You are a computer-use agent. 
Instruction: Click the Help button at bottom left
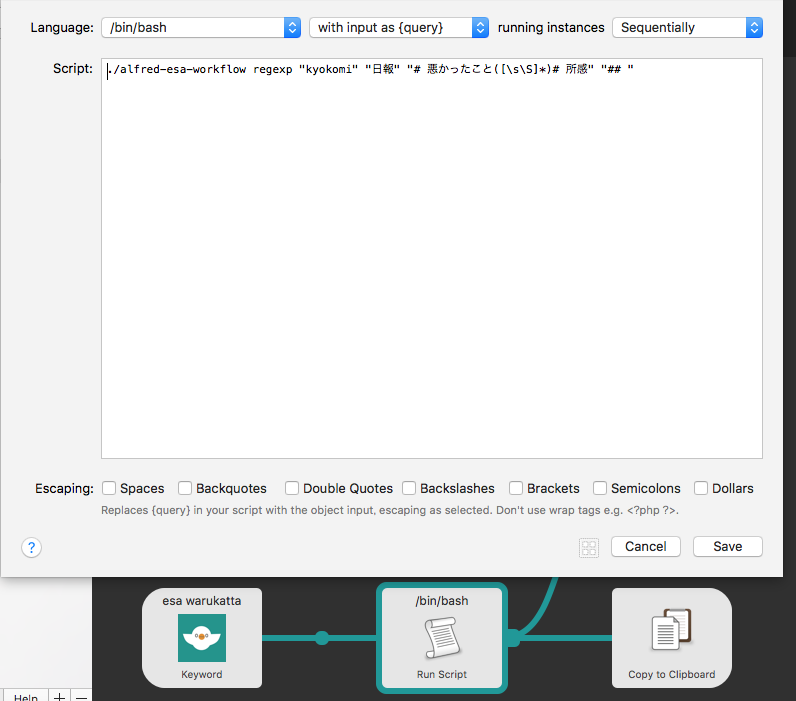(x=25, y=695)
